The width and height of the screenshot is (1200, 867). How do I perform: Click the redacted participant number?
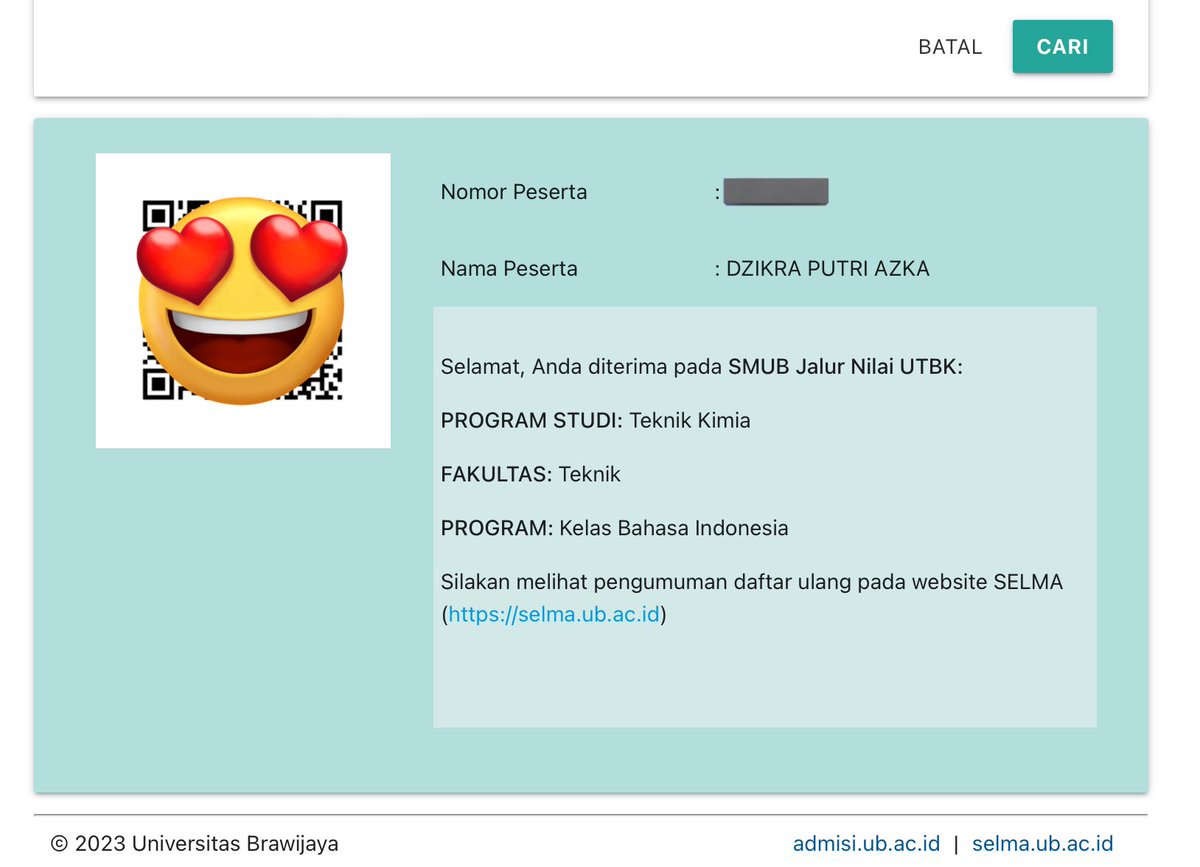[776, 192]
